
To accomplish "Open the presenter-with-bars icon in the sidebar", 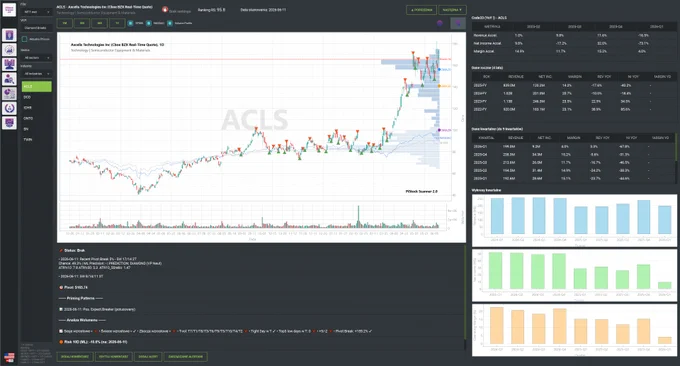I will click(9, 65).
